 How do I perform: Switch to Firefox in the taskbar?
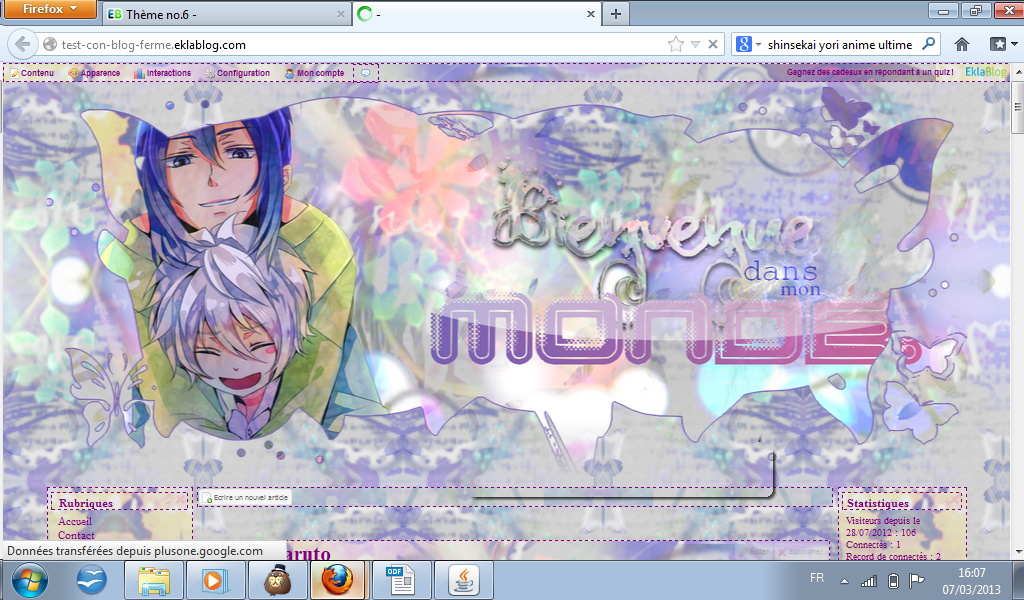click(336, 580)
